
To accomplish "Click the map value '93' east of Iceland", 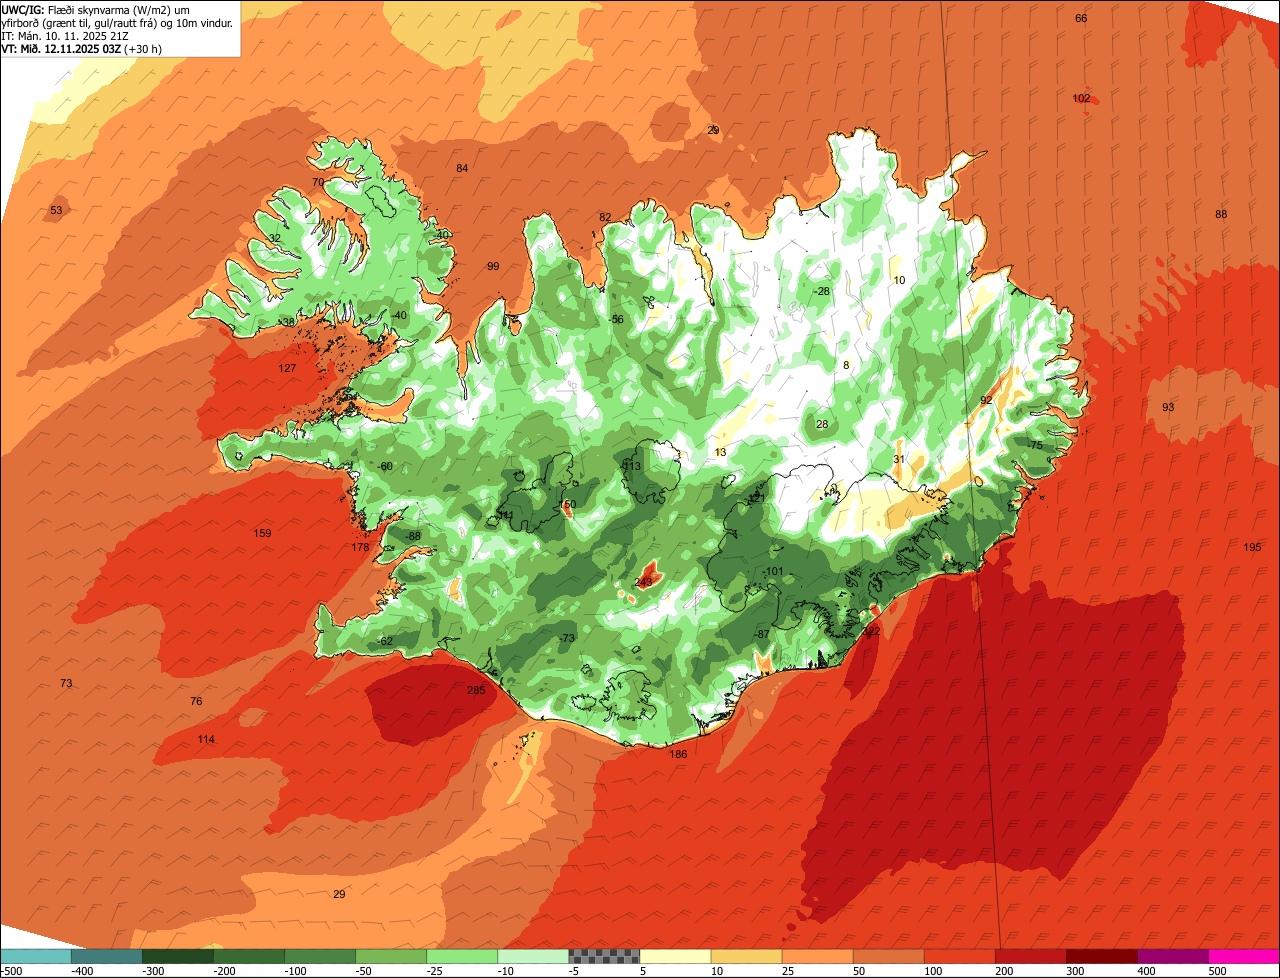I will 1168,407.
